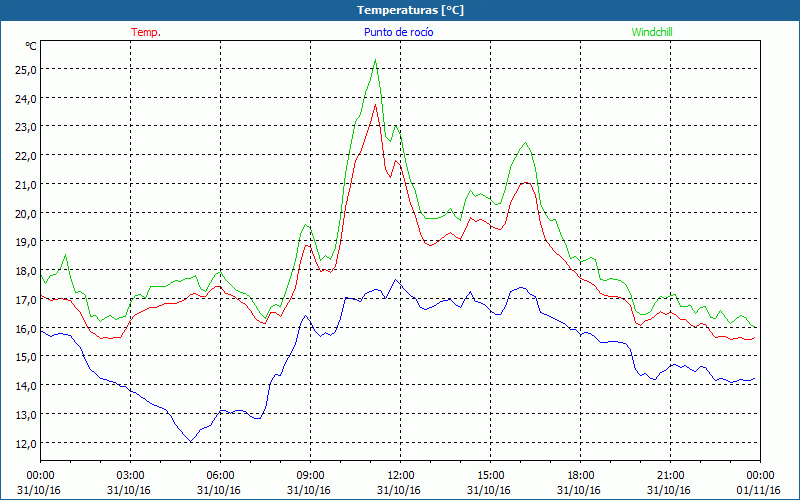
Task: Click the 15,0 y-axis value
Action: coord(26,357)
